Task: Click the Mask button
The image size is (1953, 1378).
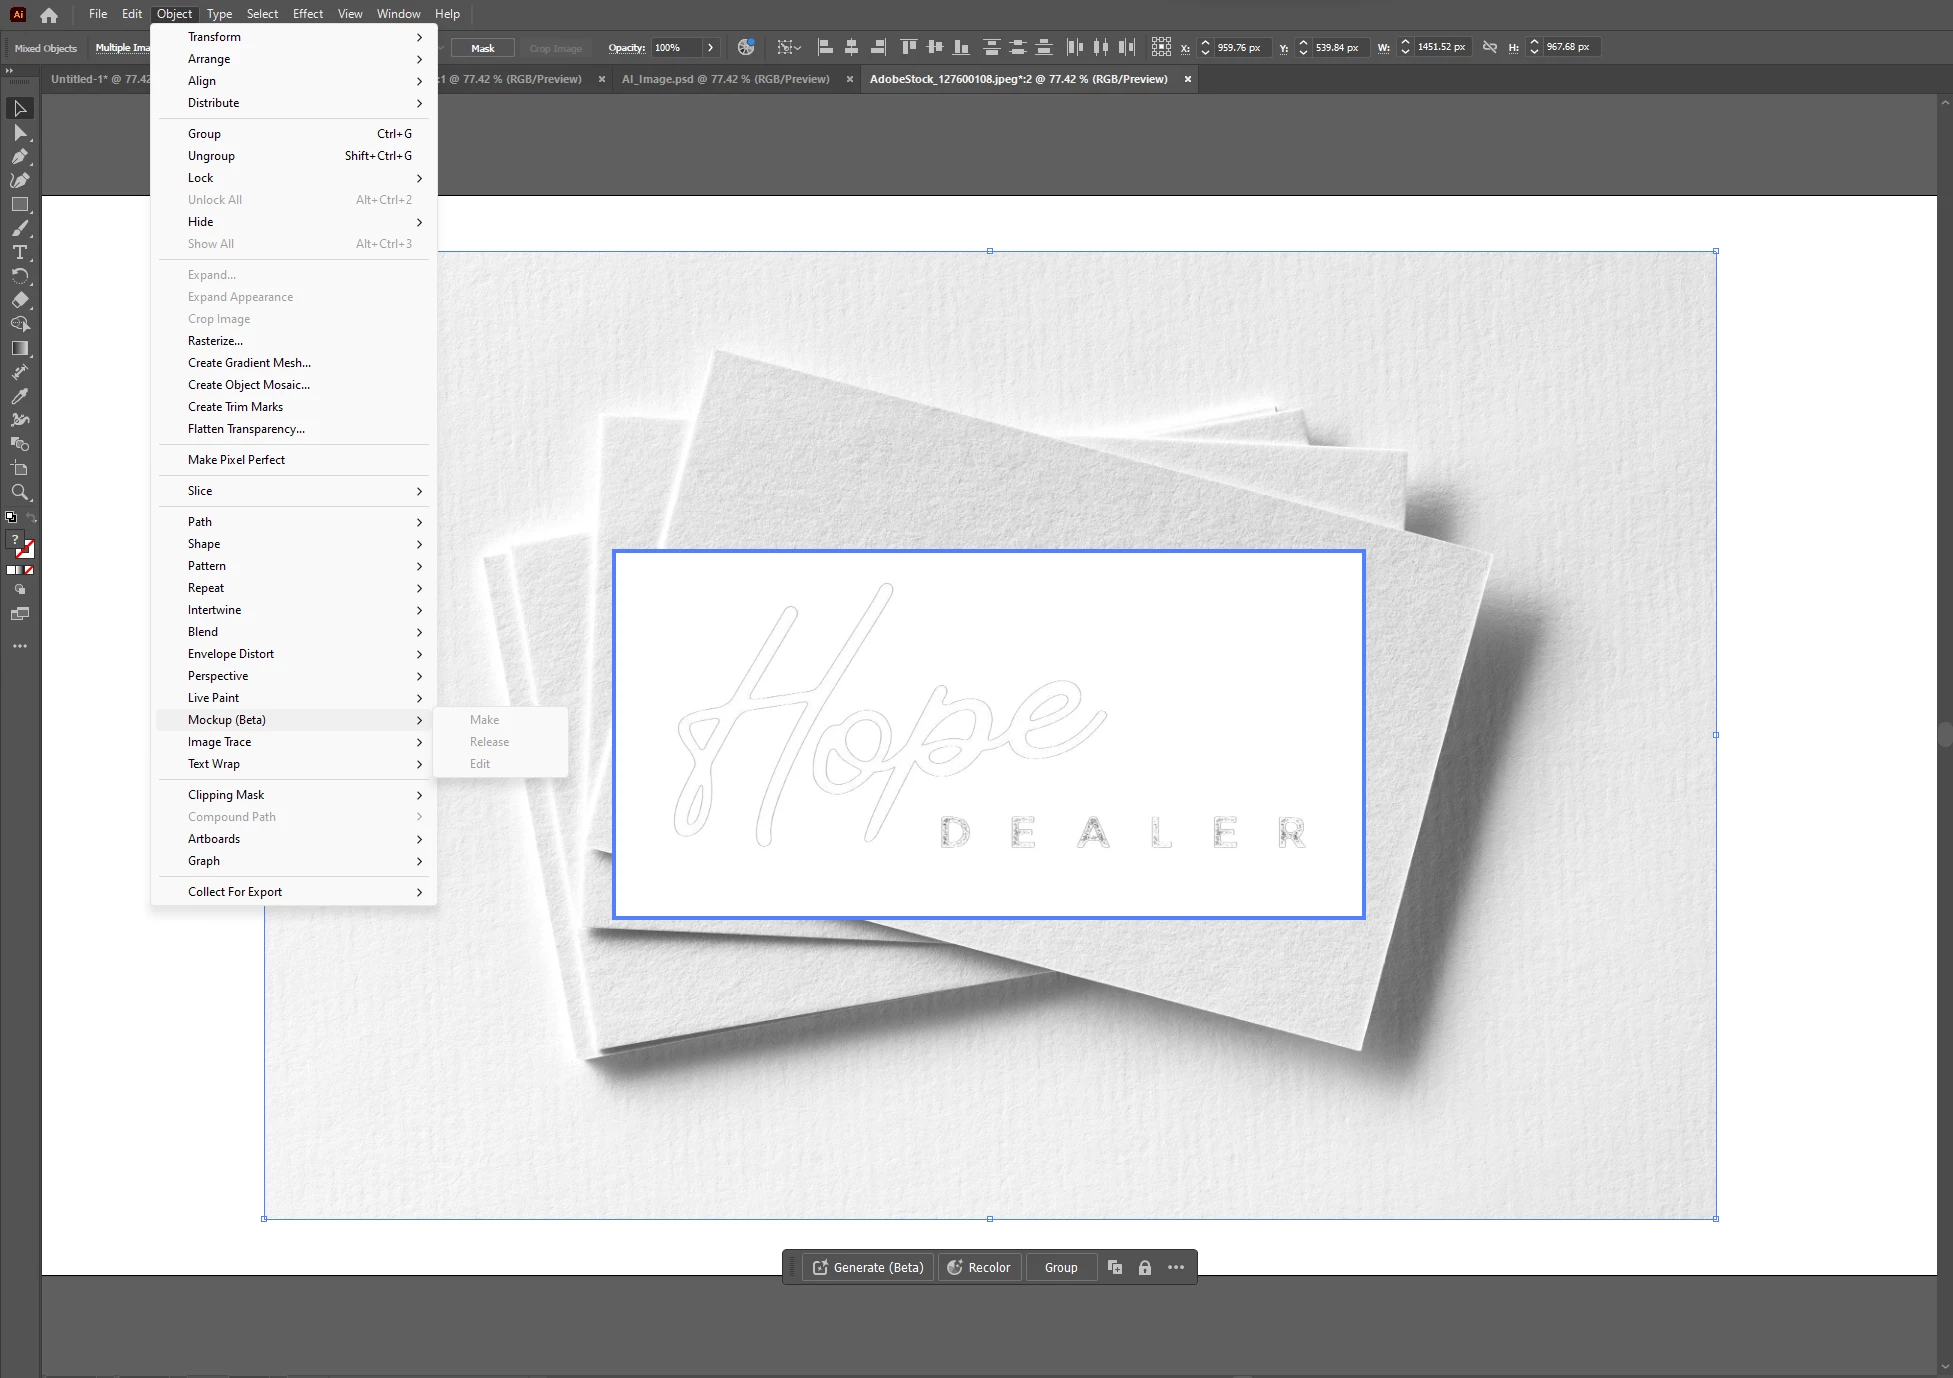Action: click(483, 48)
